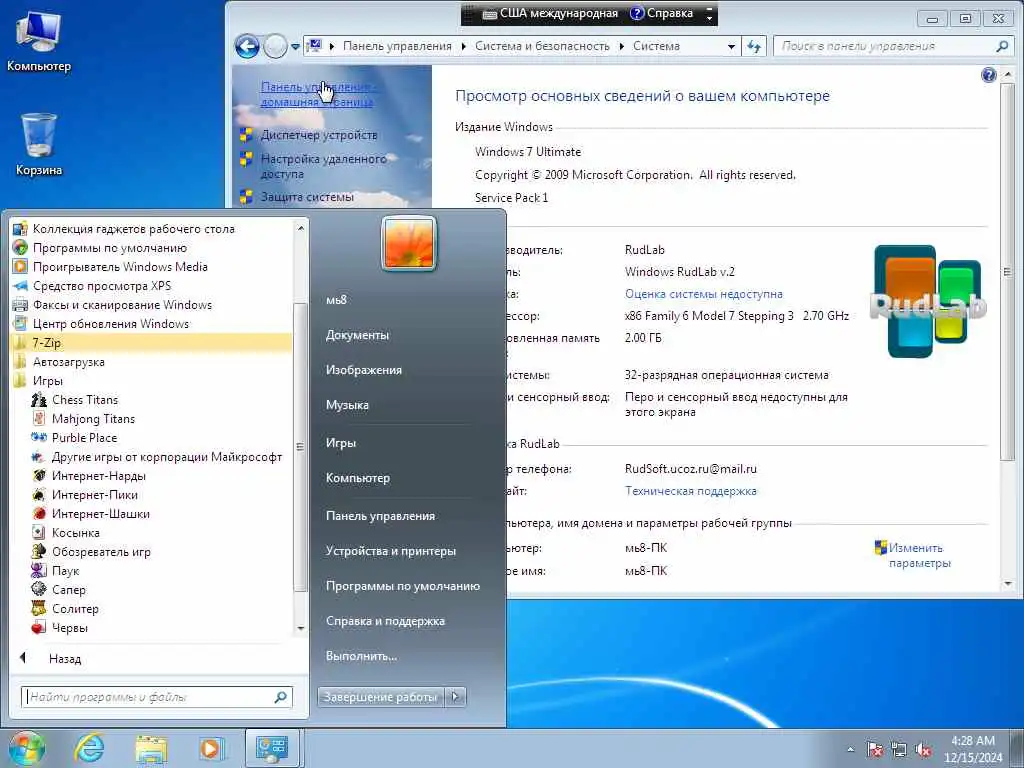The image size is (1024, 768).
Task: Select Выполнить... in Start menu
Action: (x=361, y=656)
